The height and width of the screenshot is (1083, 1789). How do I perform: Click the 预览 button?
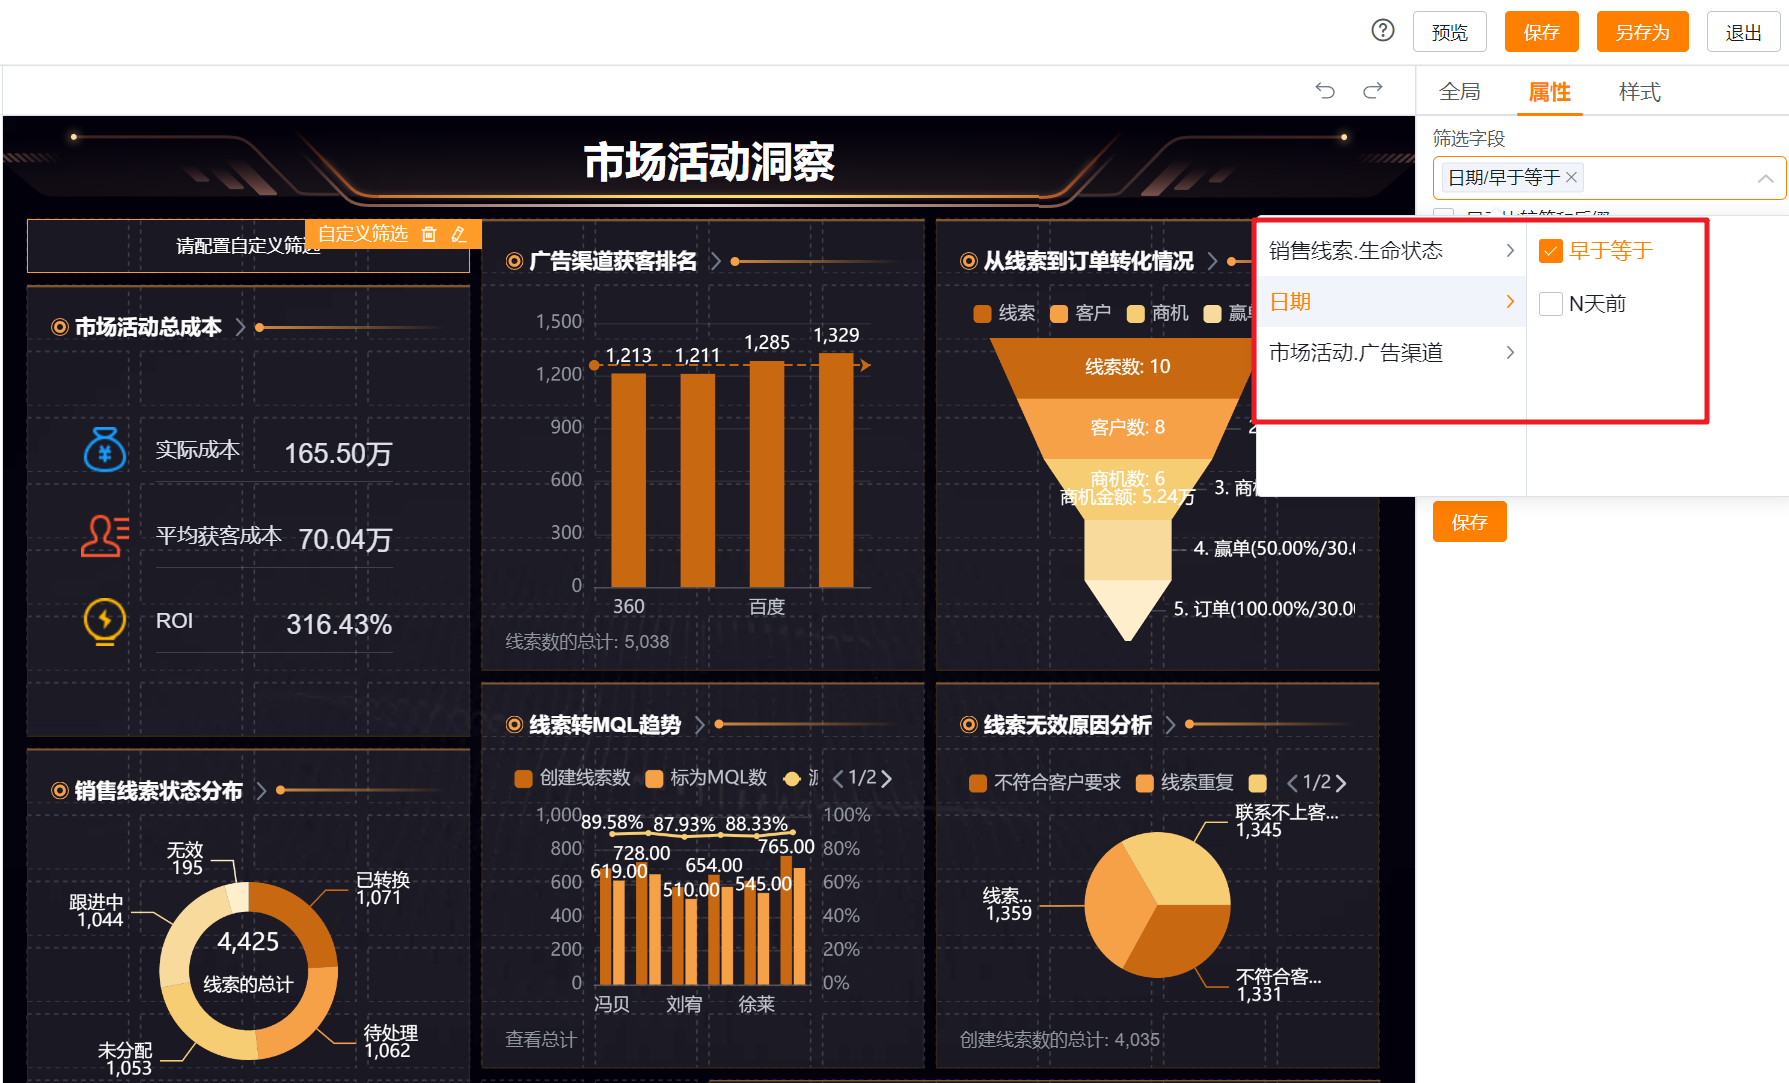click(1449, 32)
